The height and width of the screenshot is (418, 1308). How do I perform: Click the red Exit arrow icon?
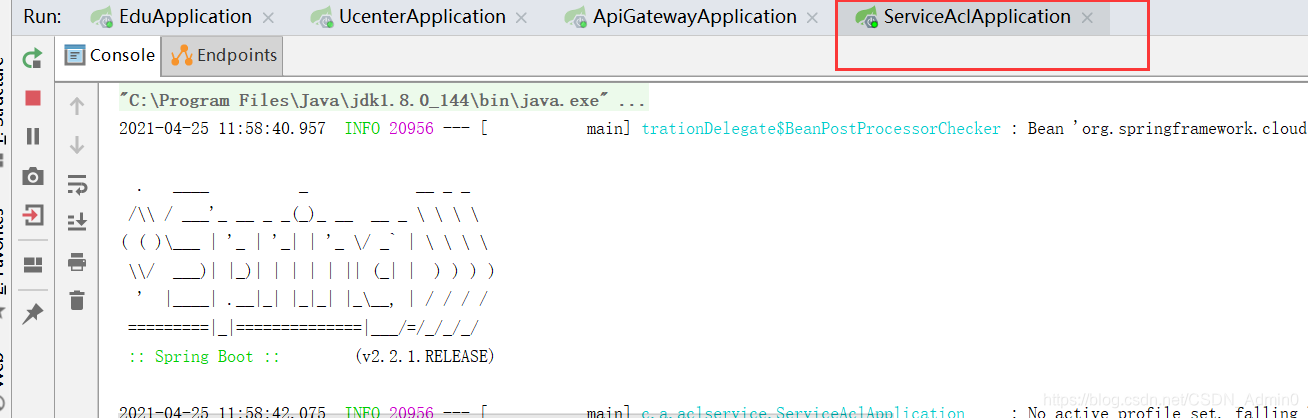point(33,215)
